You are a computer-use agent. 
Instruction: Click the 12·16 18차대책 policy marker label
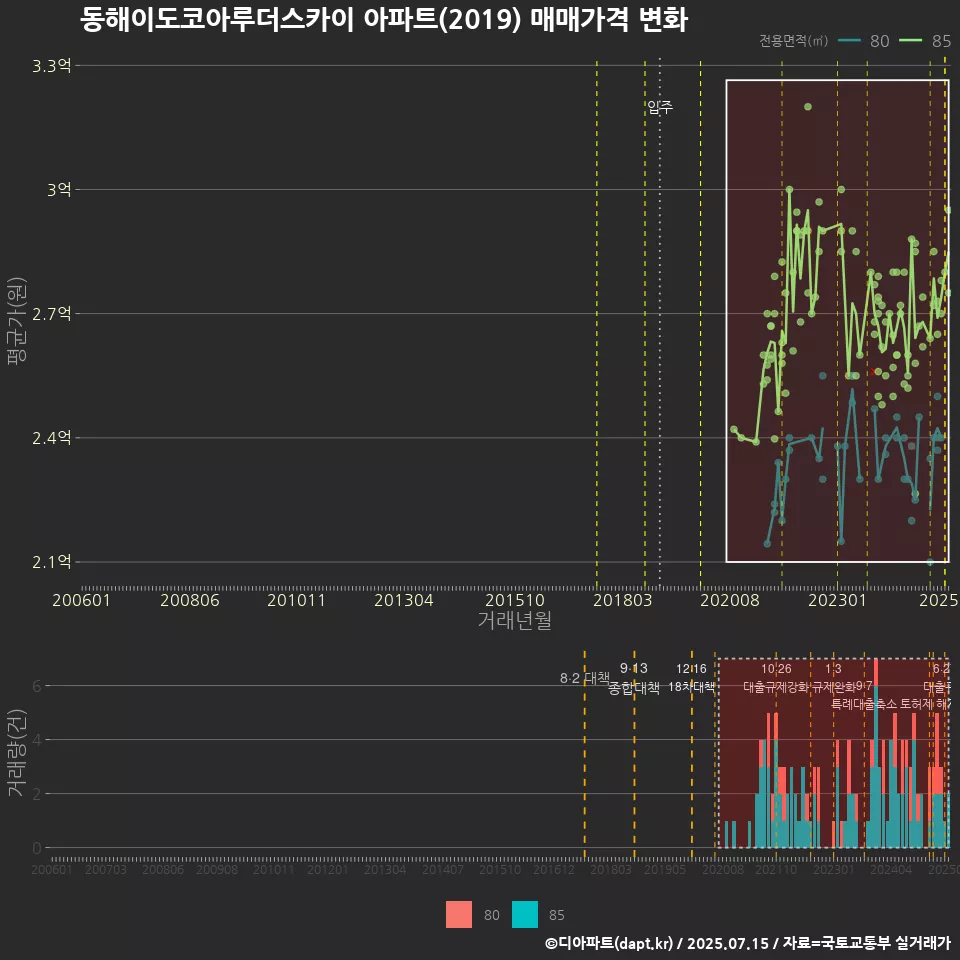tap(691, 678)
